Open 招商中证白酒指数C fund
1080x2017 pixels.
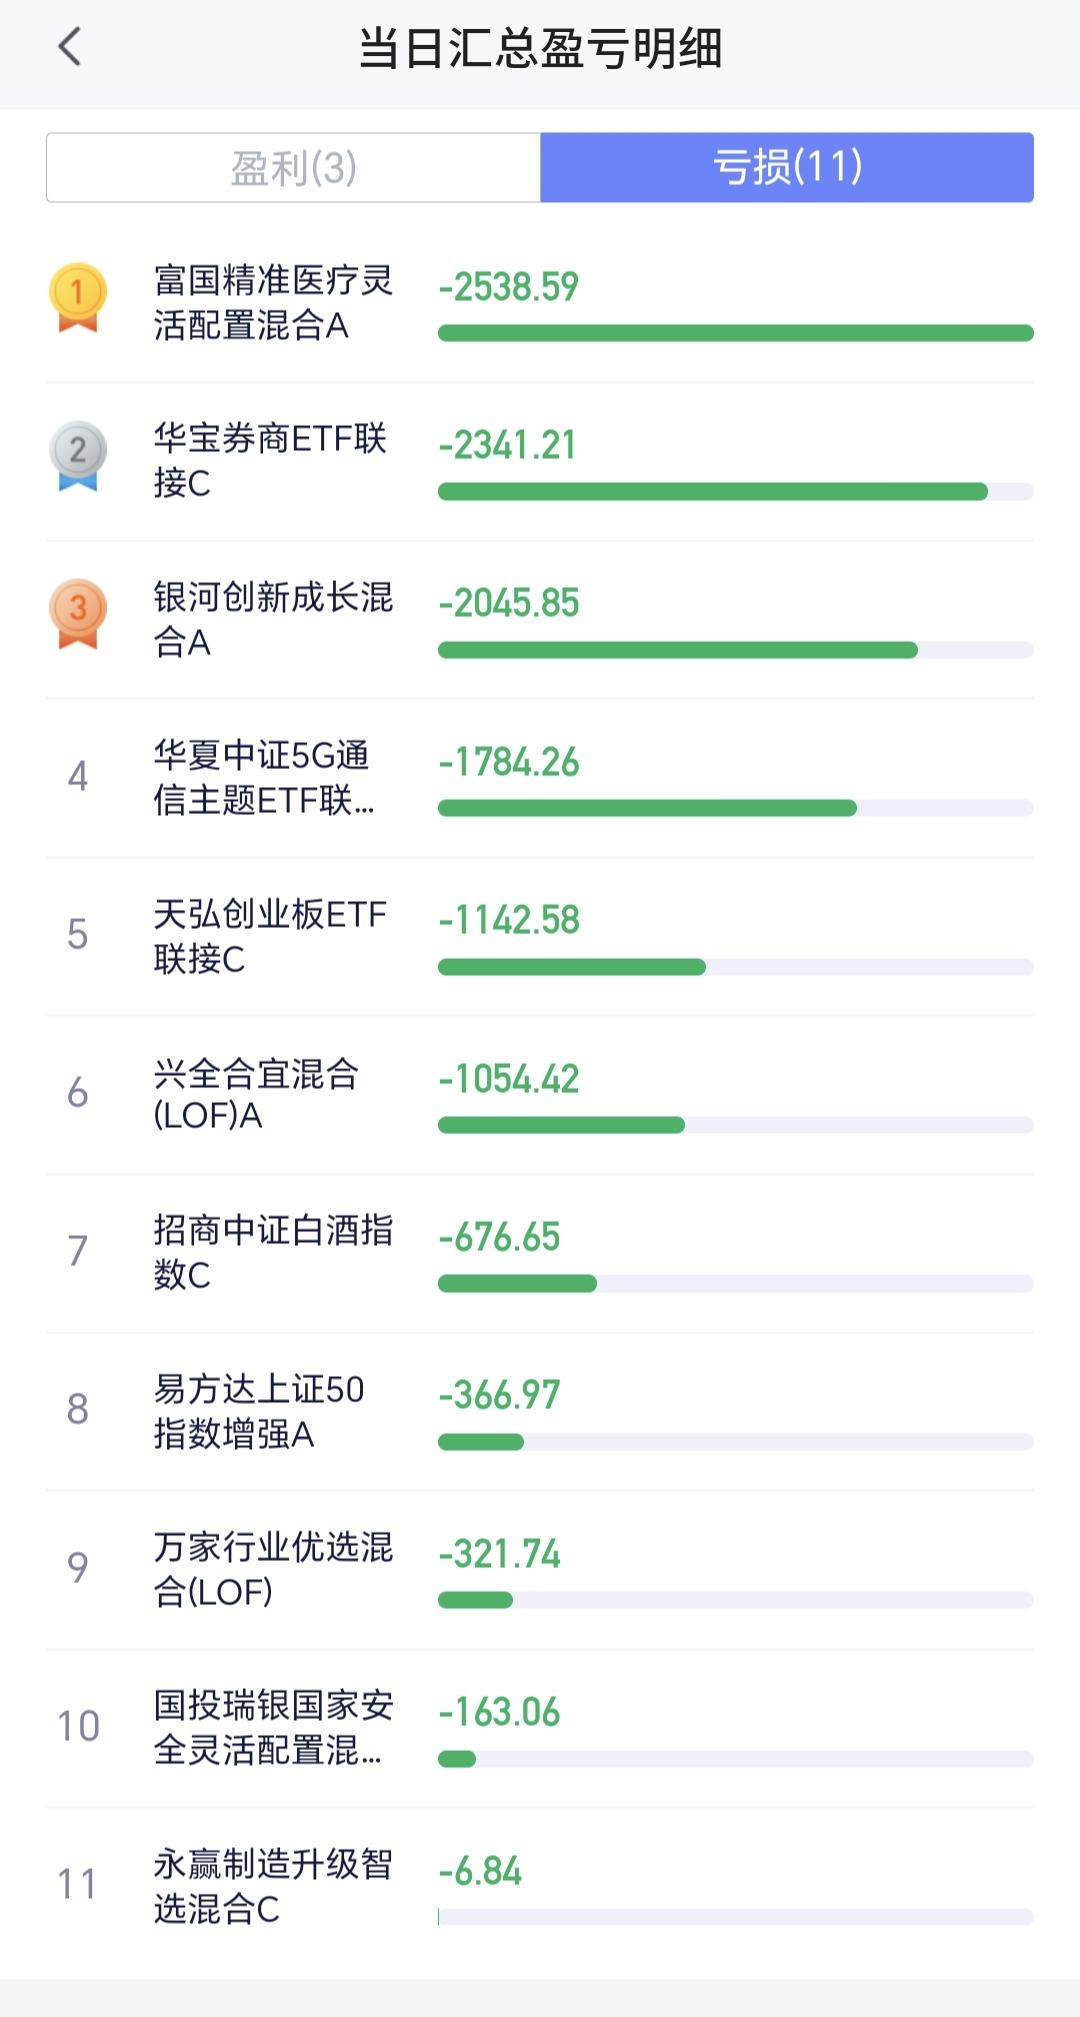272,1252
